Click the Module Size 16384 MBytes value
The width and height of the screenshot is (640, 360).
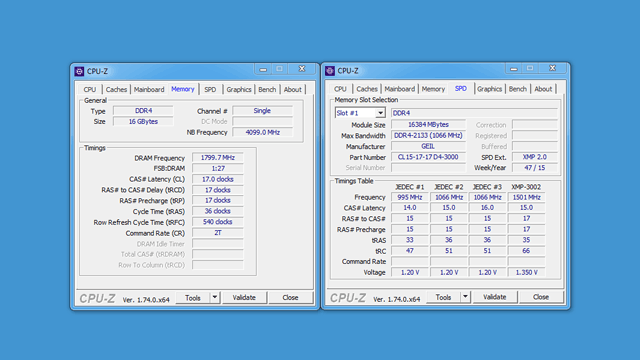point(428,125)
